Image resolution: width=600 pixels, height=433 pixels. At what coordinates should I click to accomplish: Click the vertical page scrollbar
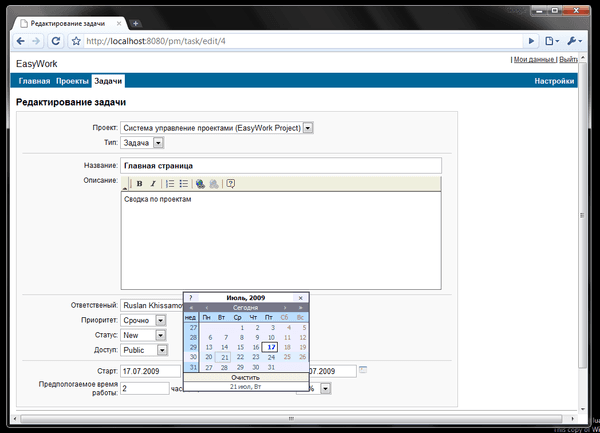point(582,214)
